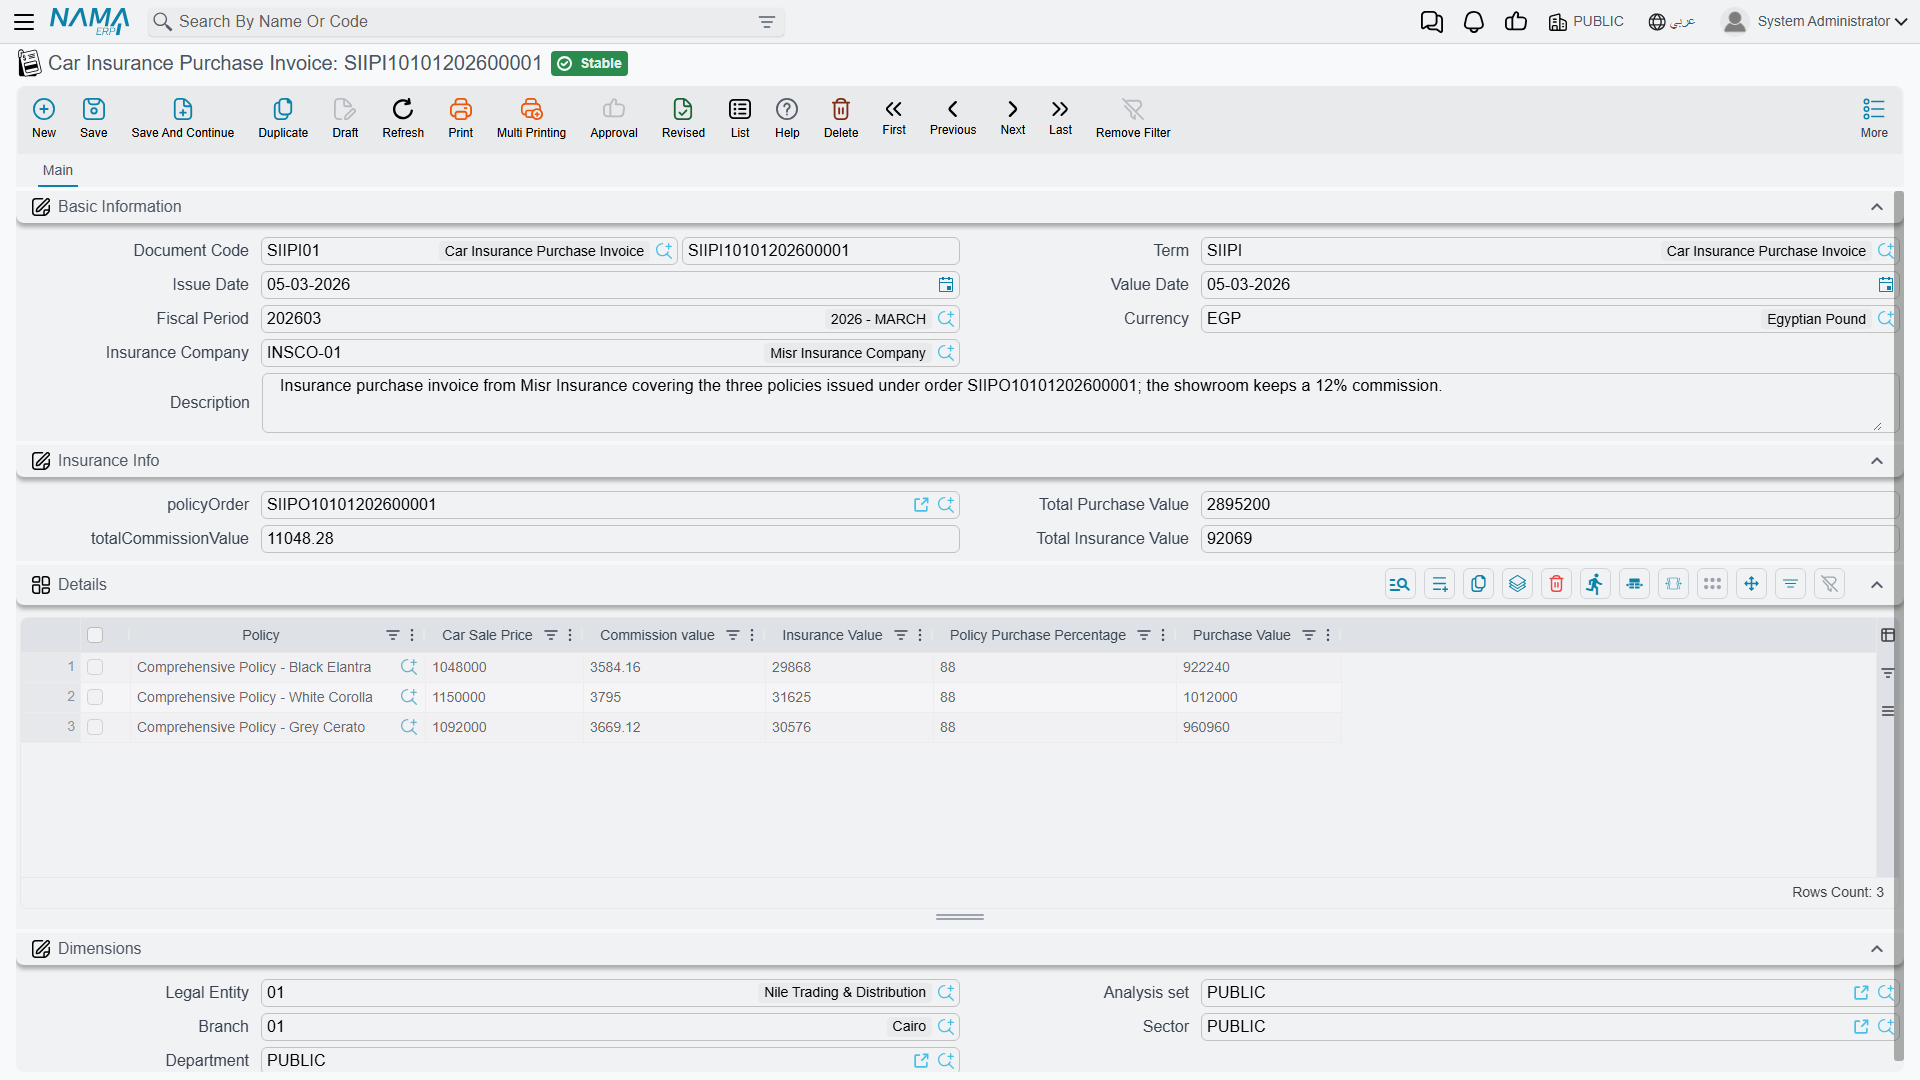
Task: Open Car Sale Price column options menu
Action: pos(570,635)
